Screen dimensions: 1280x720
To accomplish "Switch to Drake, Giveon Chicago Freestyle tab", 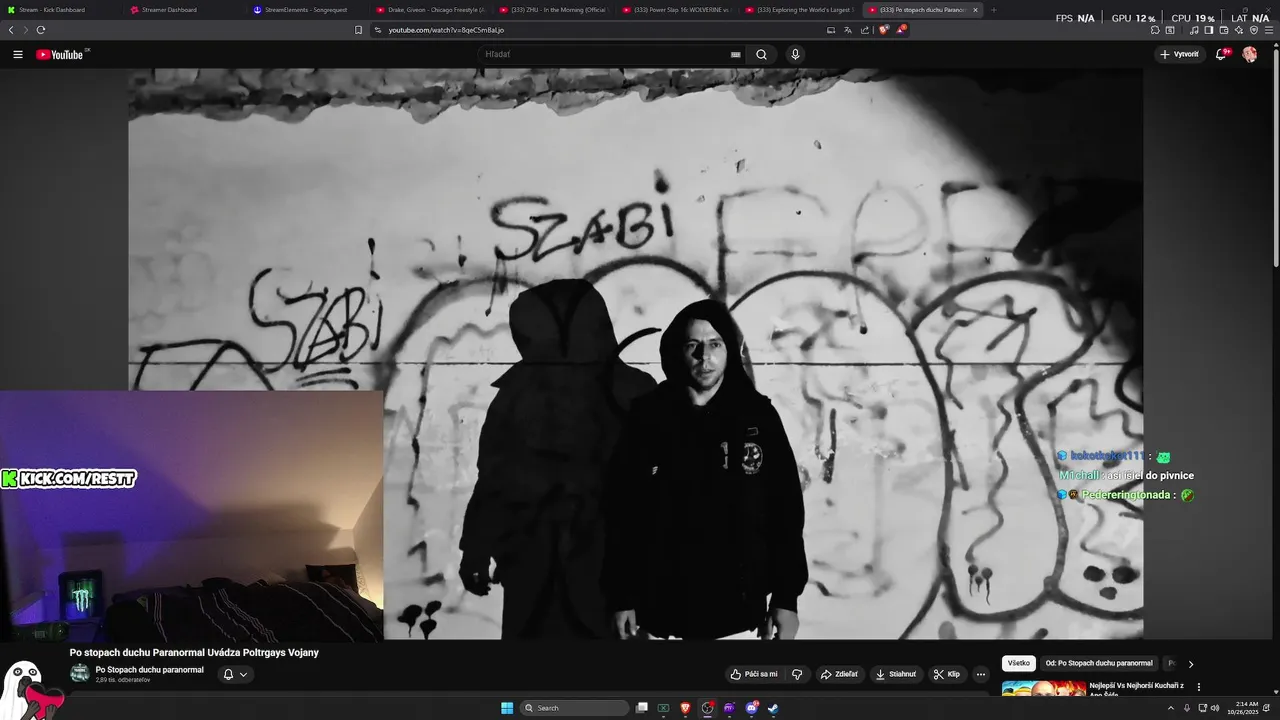I will pos(429,10).
